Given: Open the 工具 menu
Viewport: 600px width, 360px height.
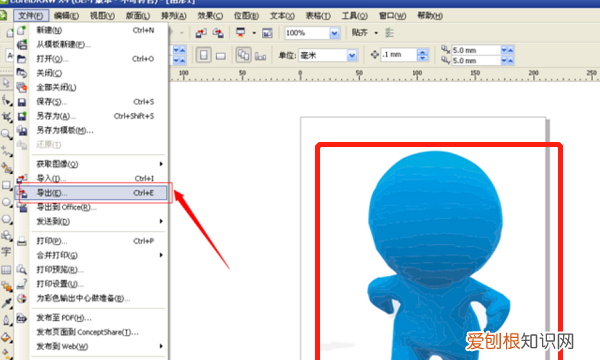Looking at the screenshot, I should tap(355, 16).
